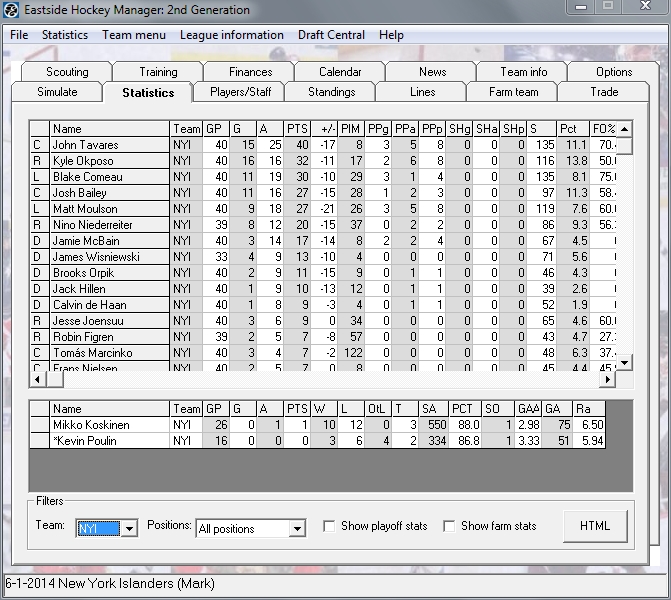The height and width of the screenshot is (600, 671).
Task: Select the Trade tab
Action: pyautogui.click(x=604, y=92)
